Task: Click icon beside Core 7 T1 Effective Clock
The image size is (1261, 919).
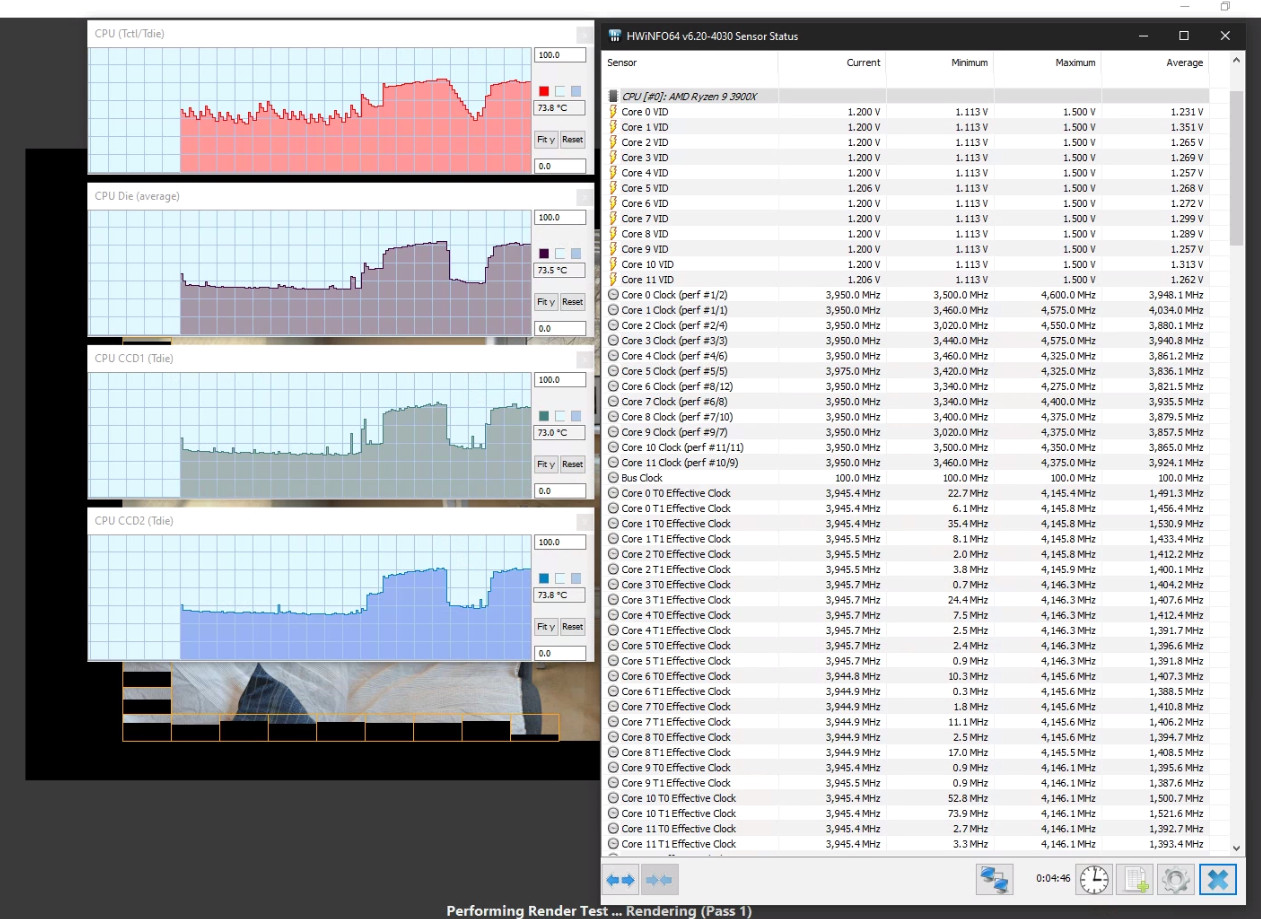Action: 613,722
